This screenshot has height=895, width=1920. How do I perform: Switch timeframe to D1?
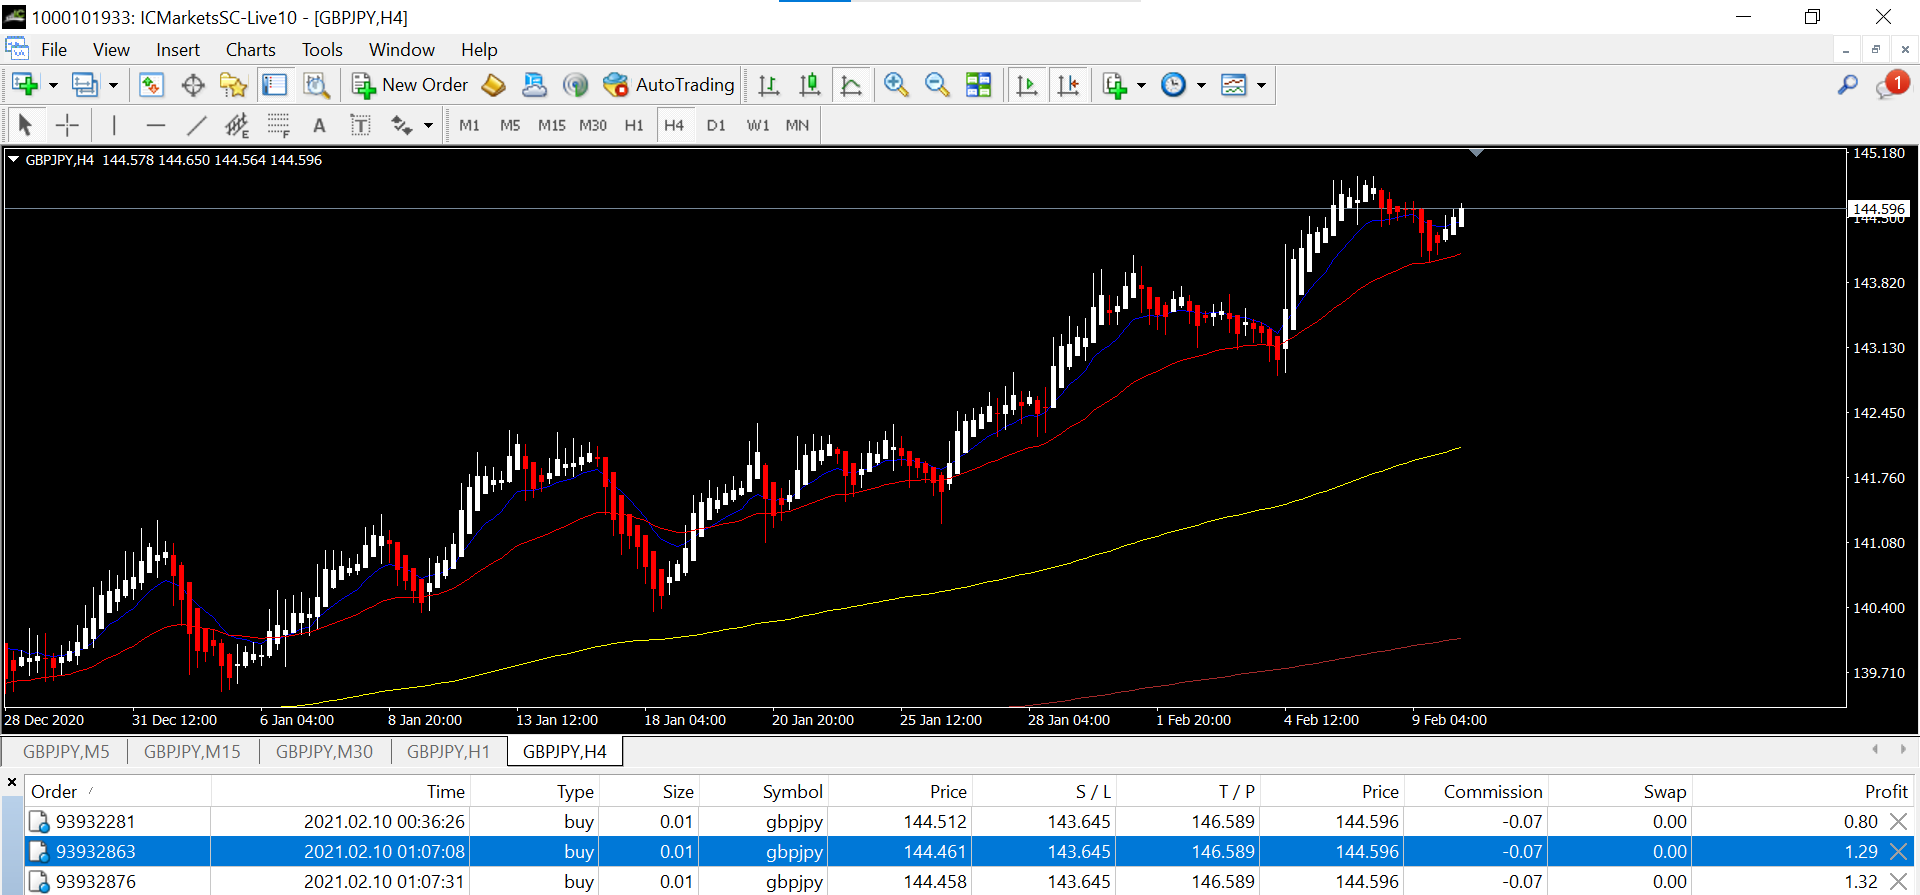[x=716, y=125]
